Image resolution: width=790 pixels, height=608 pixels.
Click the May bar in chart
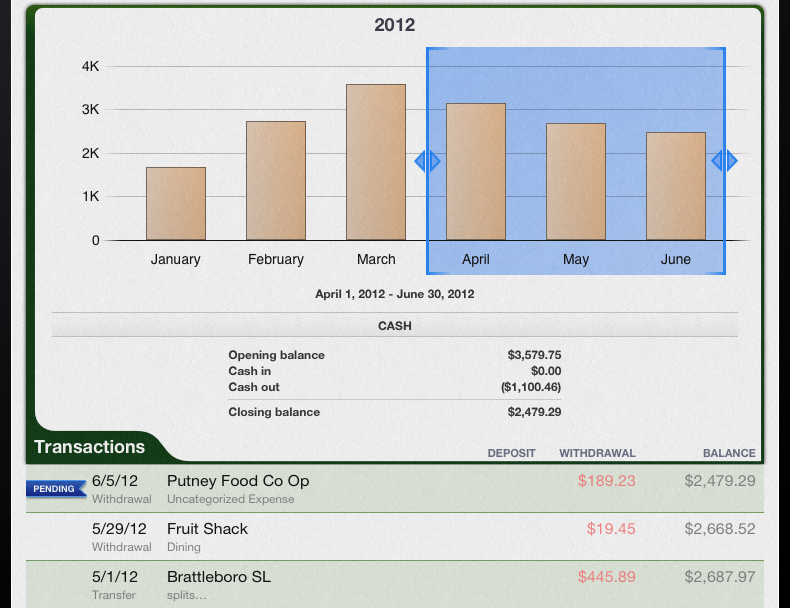pos(576,182)
